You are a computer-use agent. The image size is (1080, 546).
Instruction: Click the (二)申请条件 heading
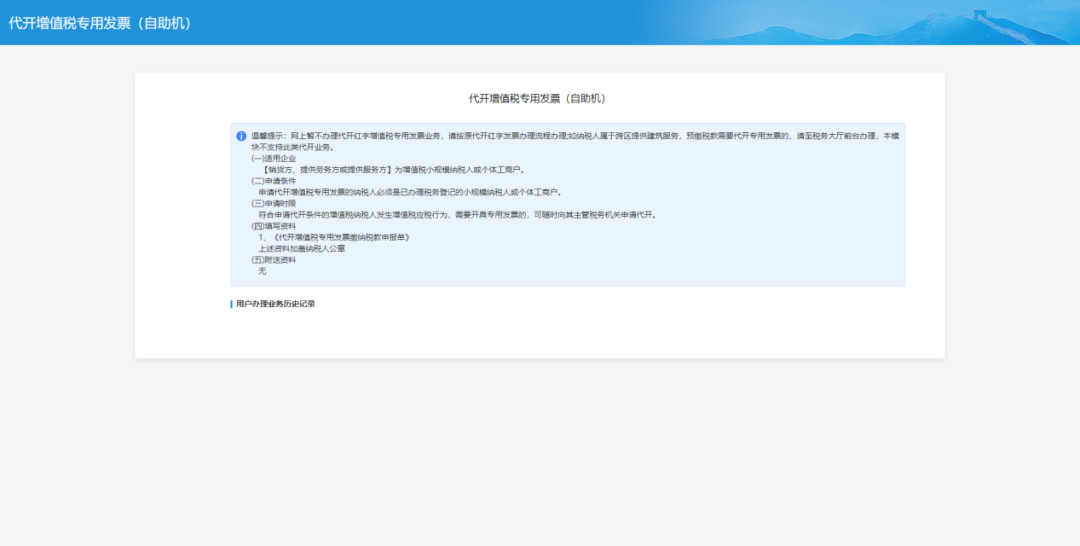click(273, 181)
